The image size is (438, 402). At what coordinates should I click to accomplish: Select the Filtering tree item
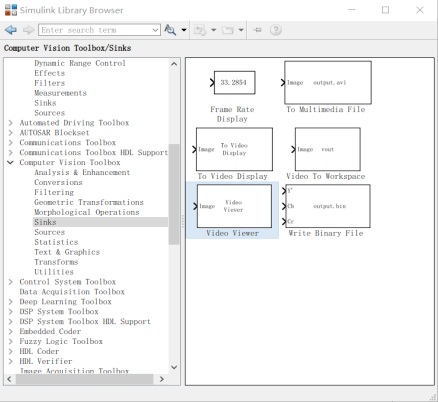54,192
